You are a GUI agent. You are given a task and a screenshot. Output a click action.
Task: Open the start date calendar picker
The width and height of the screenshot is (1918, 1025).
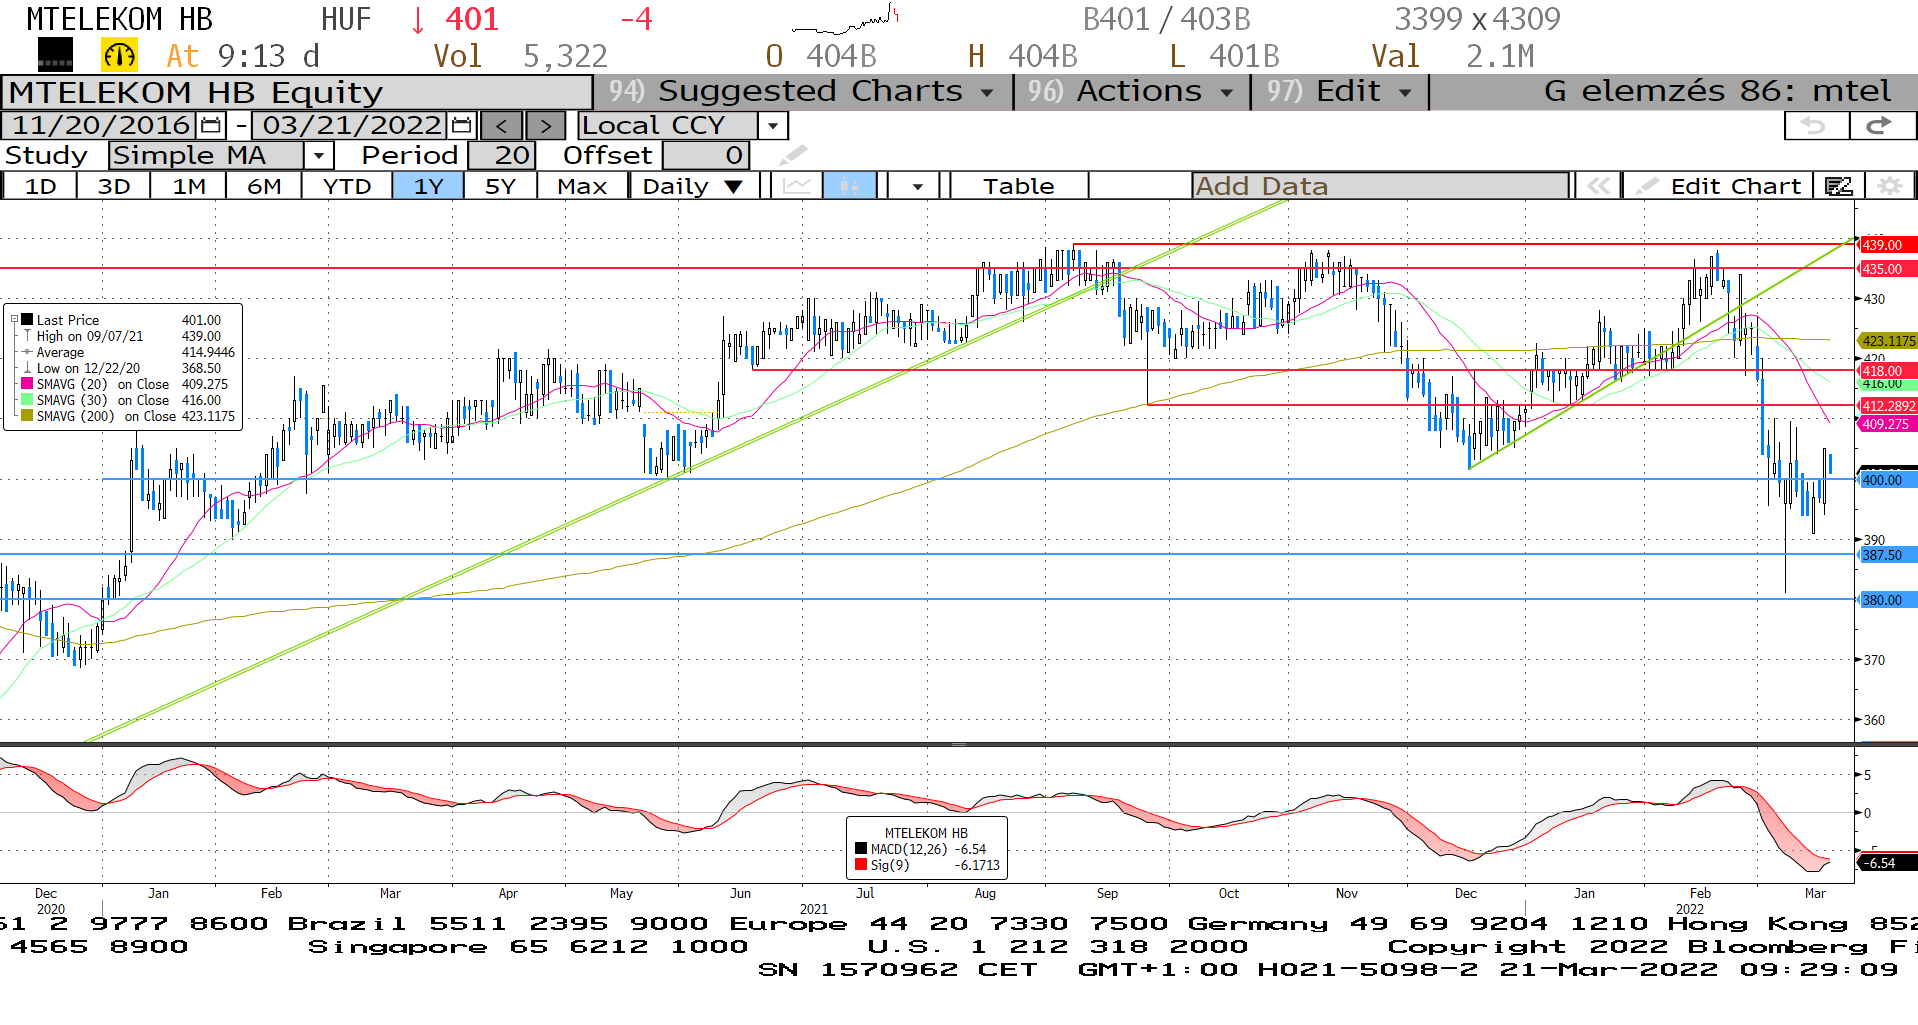tap(211, 125)
